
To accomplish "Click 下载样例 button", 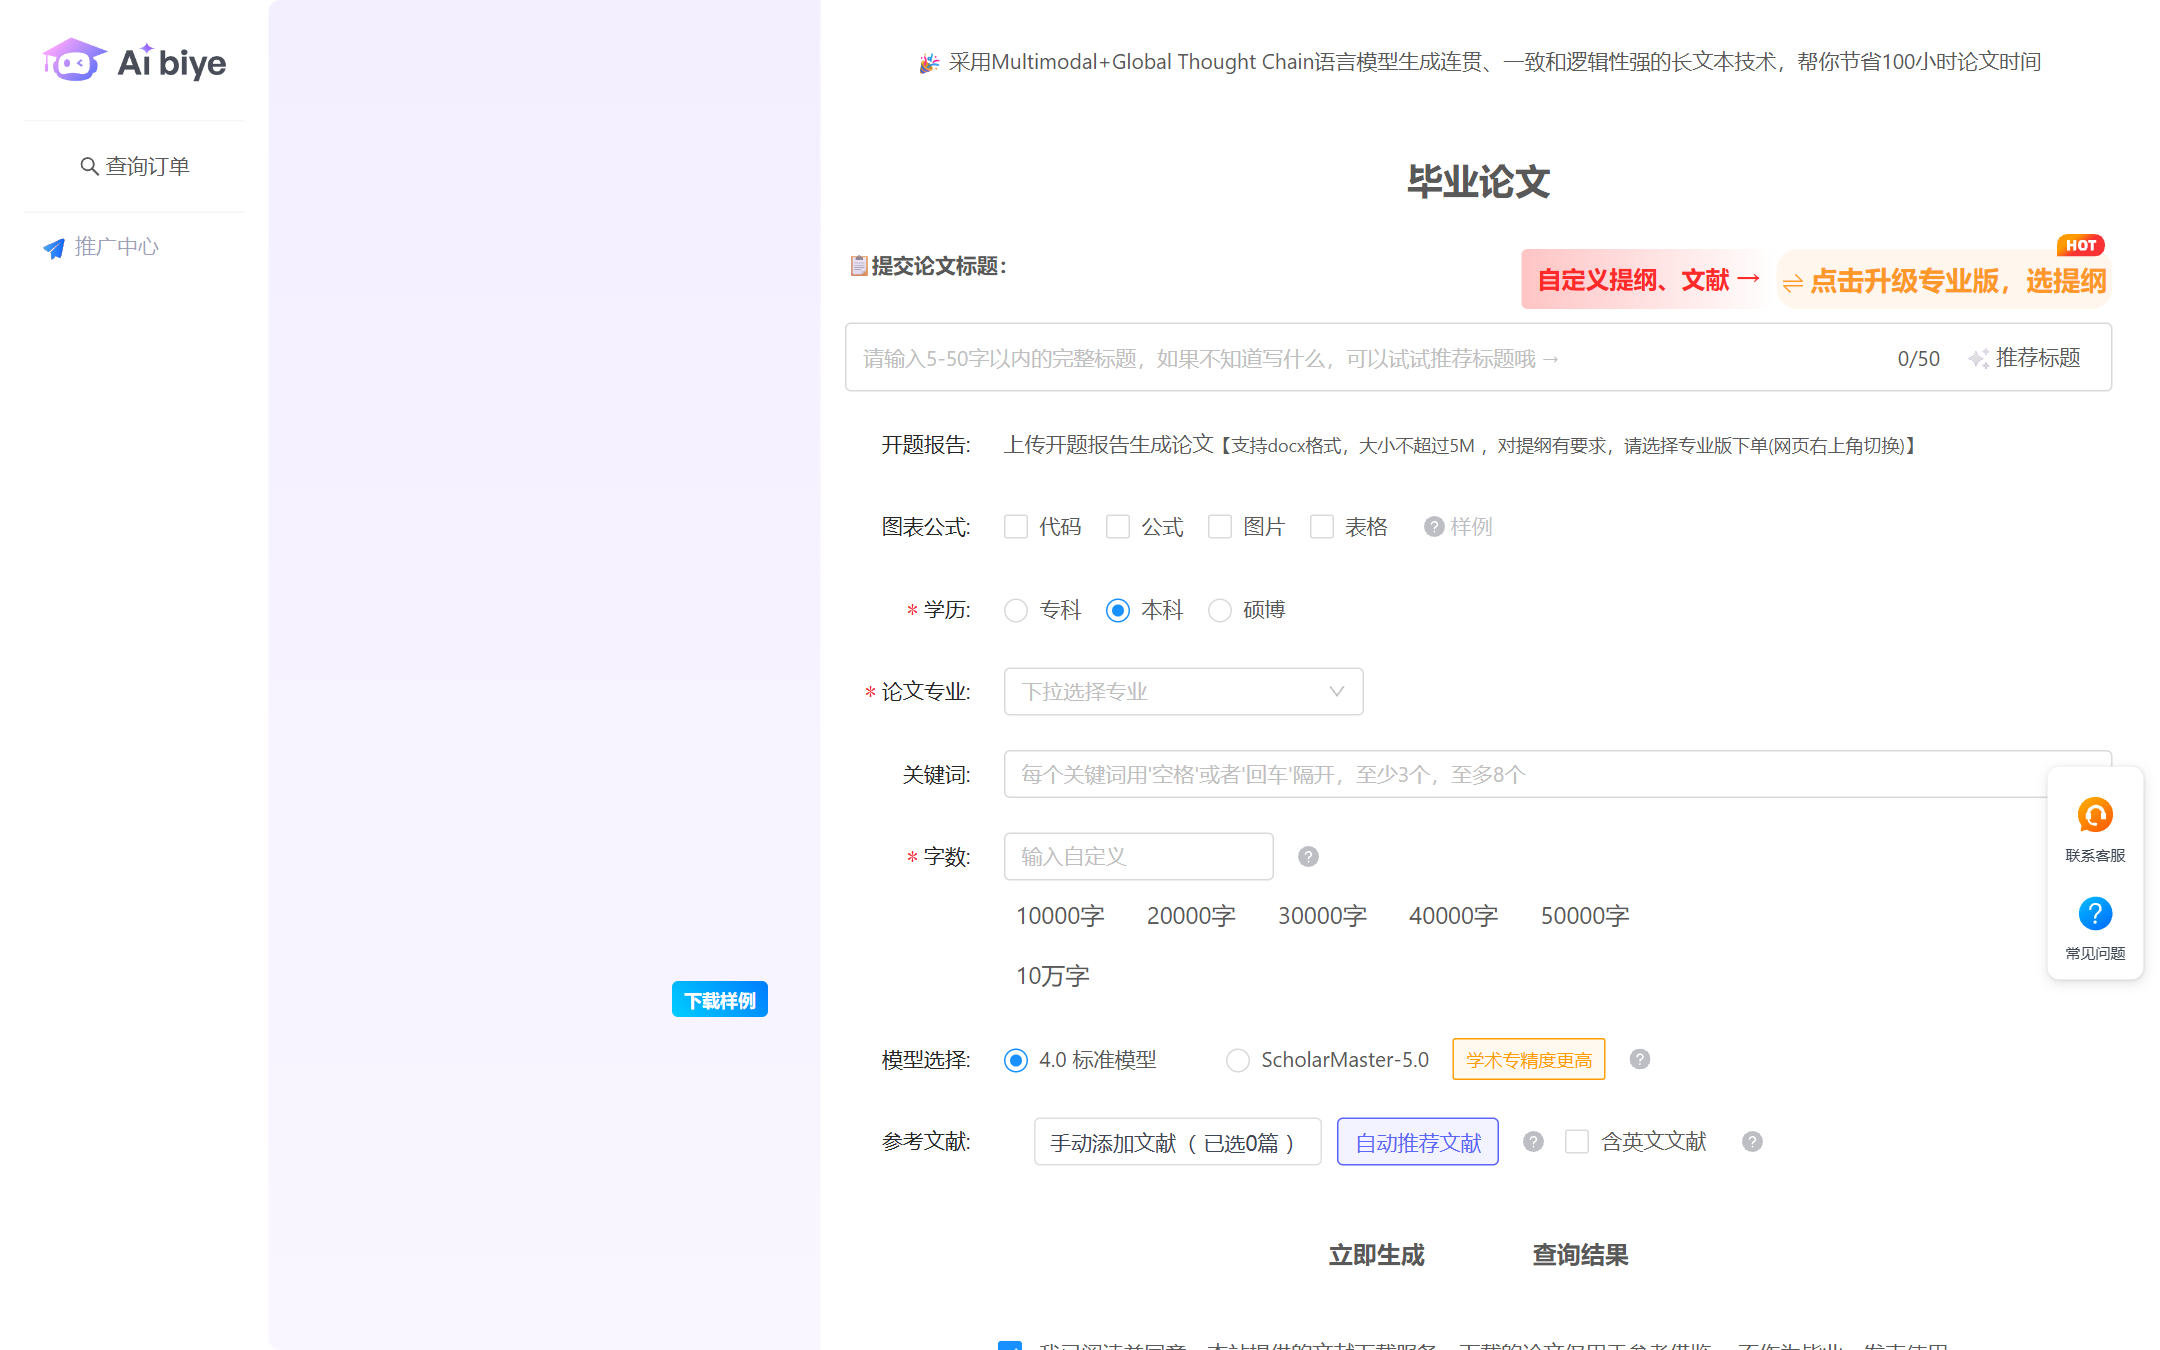I will pyautogui.click(x=720, y=1000).
